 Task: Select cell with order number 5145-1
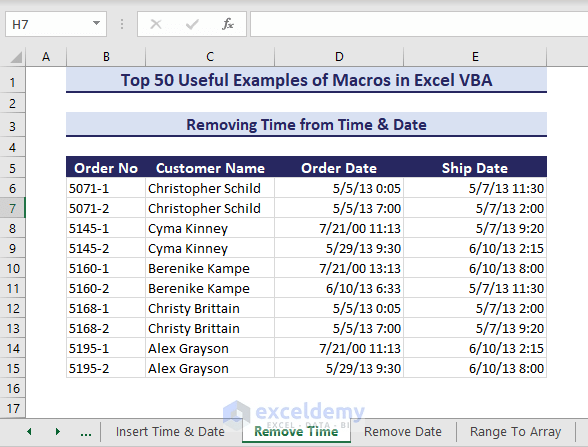coord(106,228)
